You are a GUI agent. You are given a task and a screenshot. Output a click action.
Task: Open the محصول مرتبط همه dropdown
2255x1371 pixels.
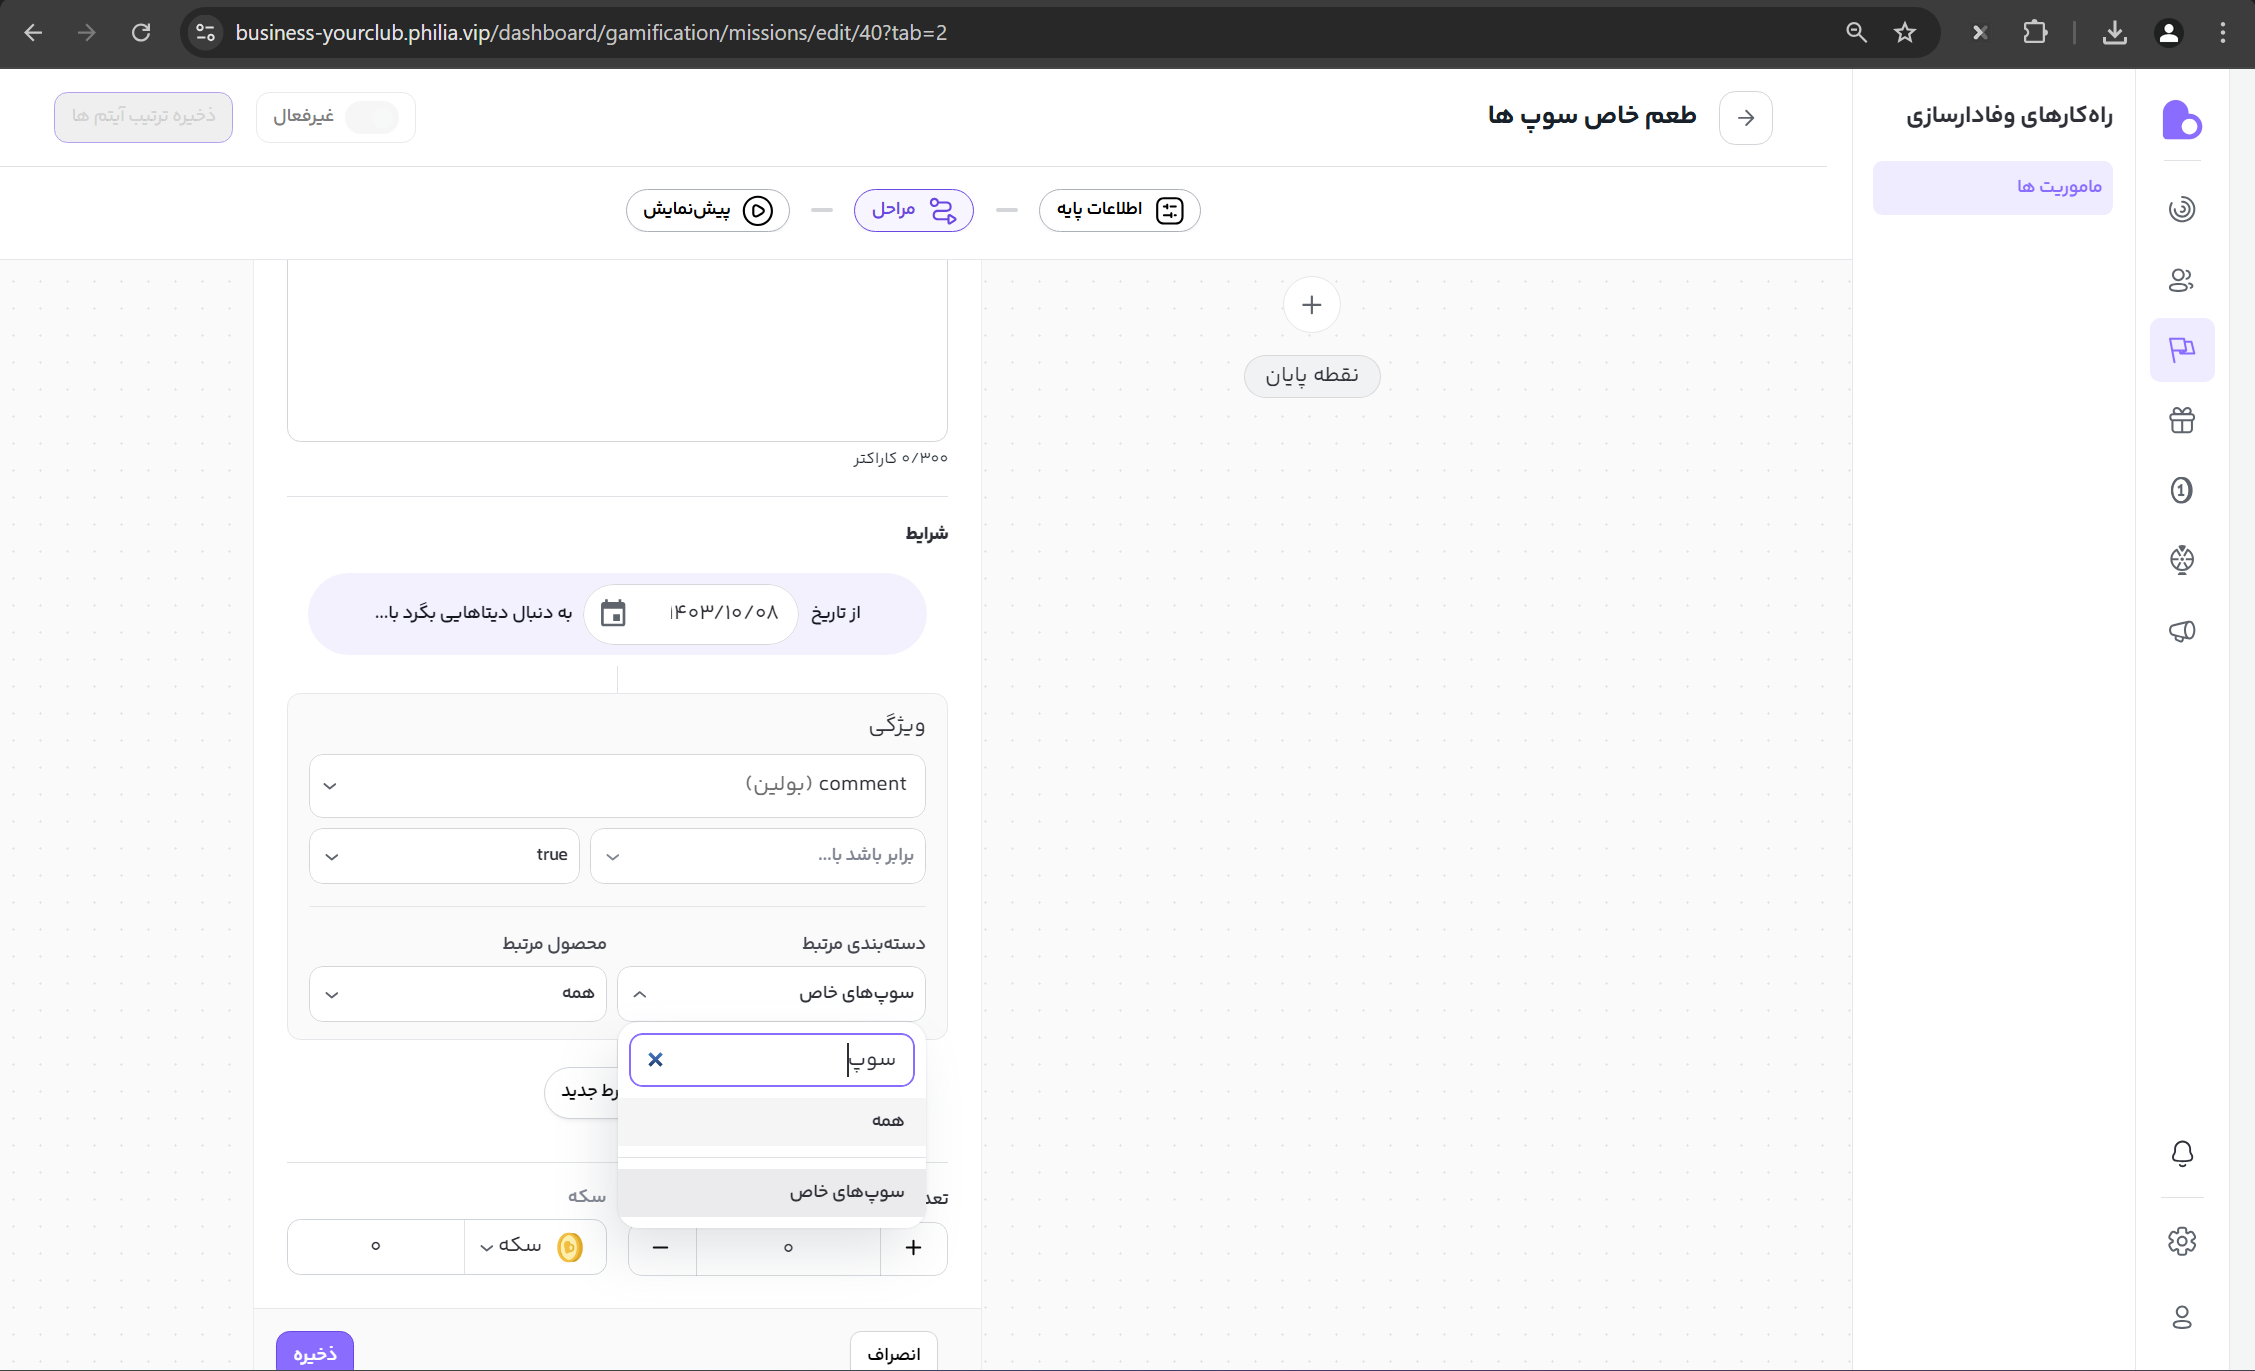coord(457,993)
